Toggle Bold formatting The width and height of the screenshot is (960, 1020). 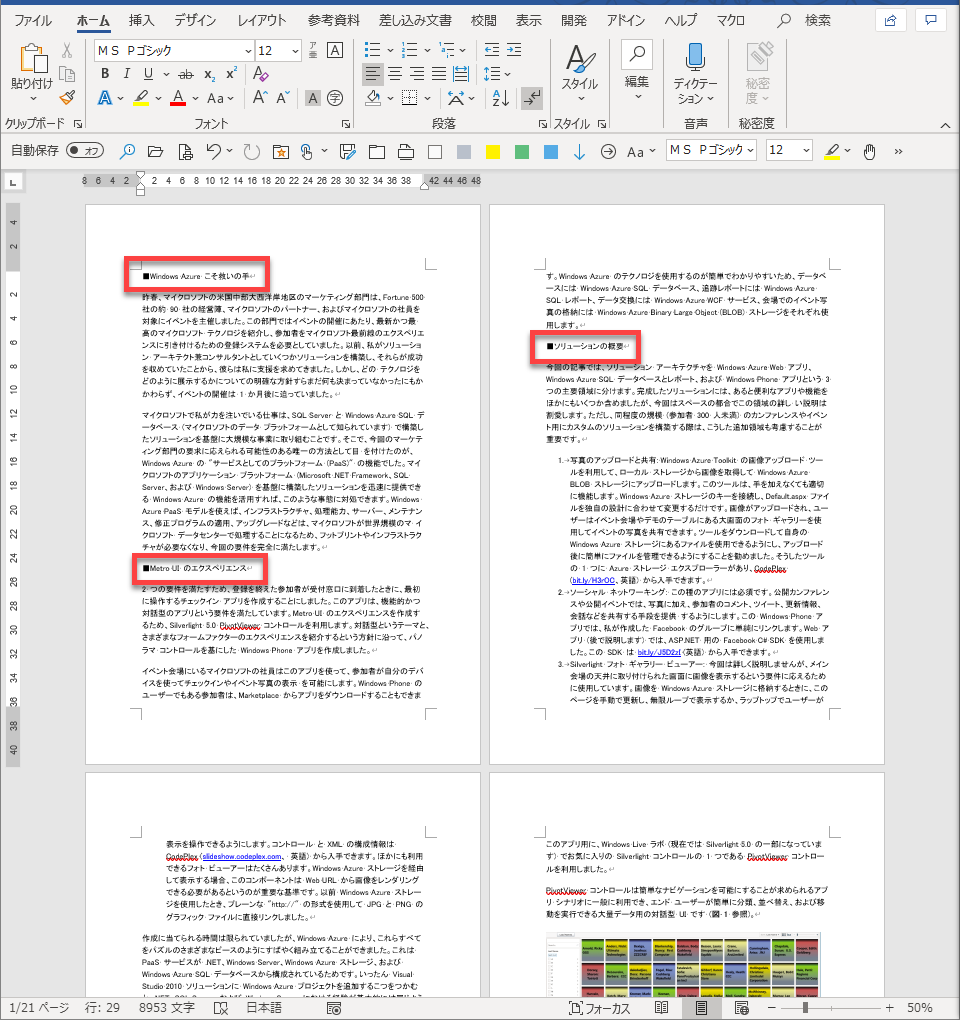coord(104,74)
